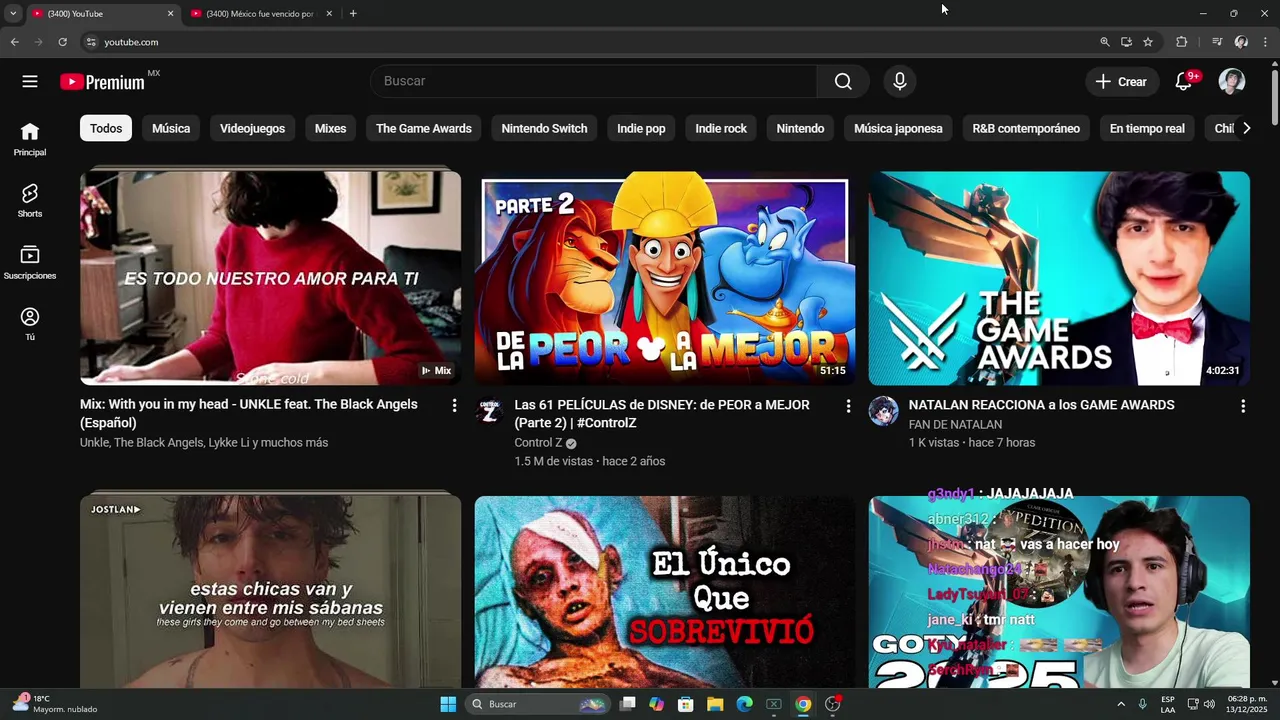Open more options for NATALAN GAME AWARDS video
Screen dimensions: 1280x720
pos(1243,406)
